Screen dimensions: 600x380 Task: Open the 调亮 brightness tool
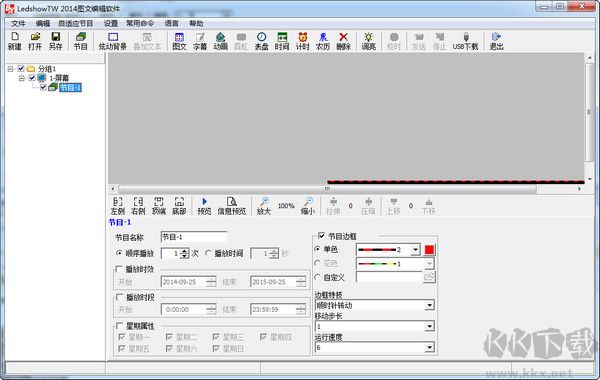click(x=368, y=41)
